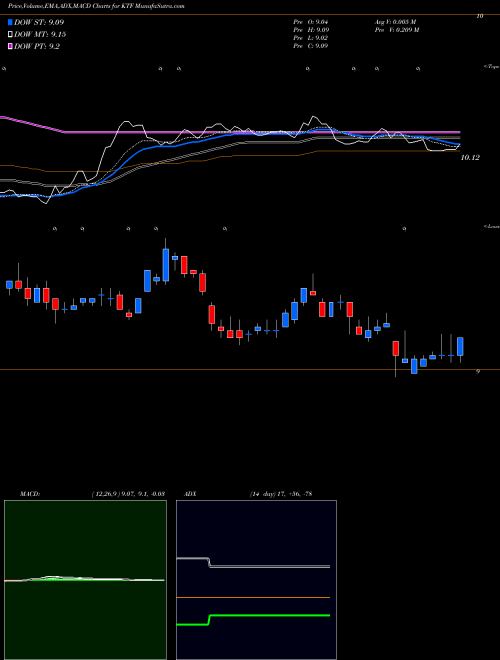
Task: Click the 'Avg V: 0.005 M' value
Action: (395, 22)
